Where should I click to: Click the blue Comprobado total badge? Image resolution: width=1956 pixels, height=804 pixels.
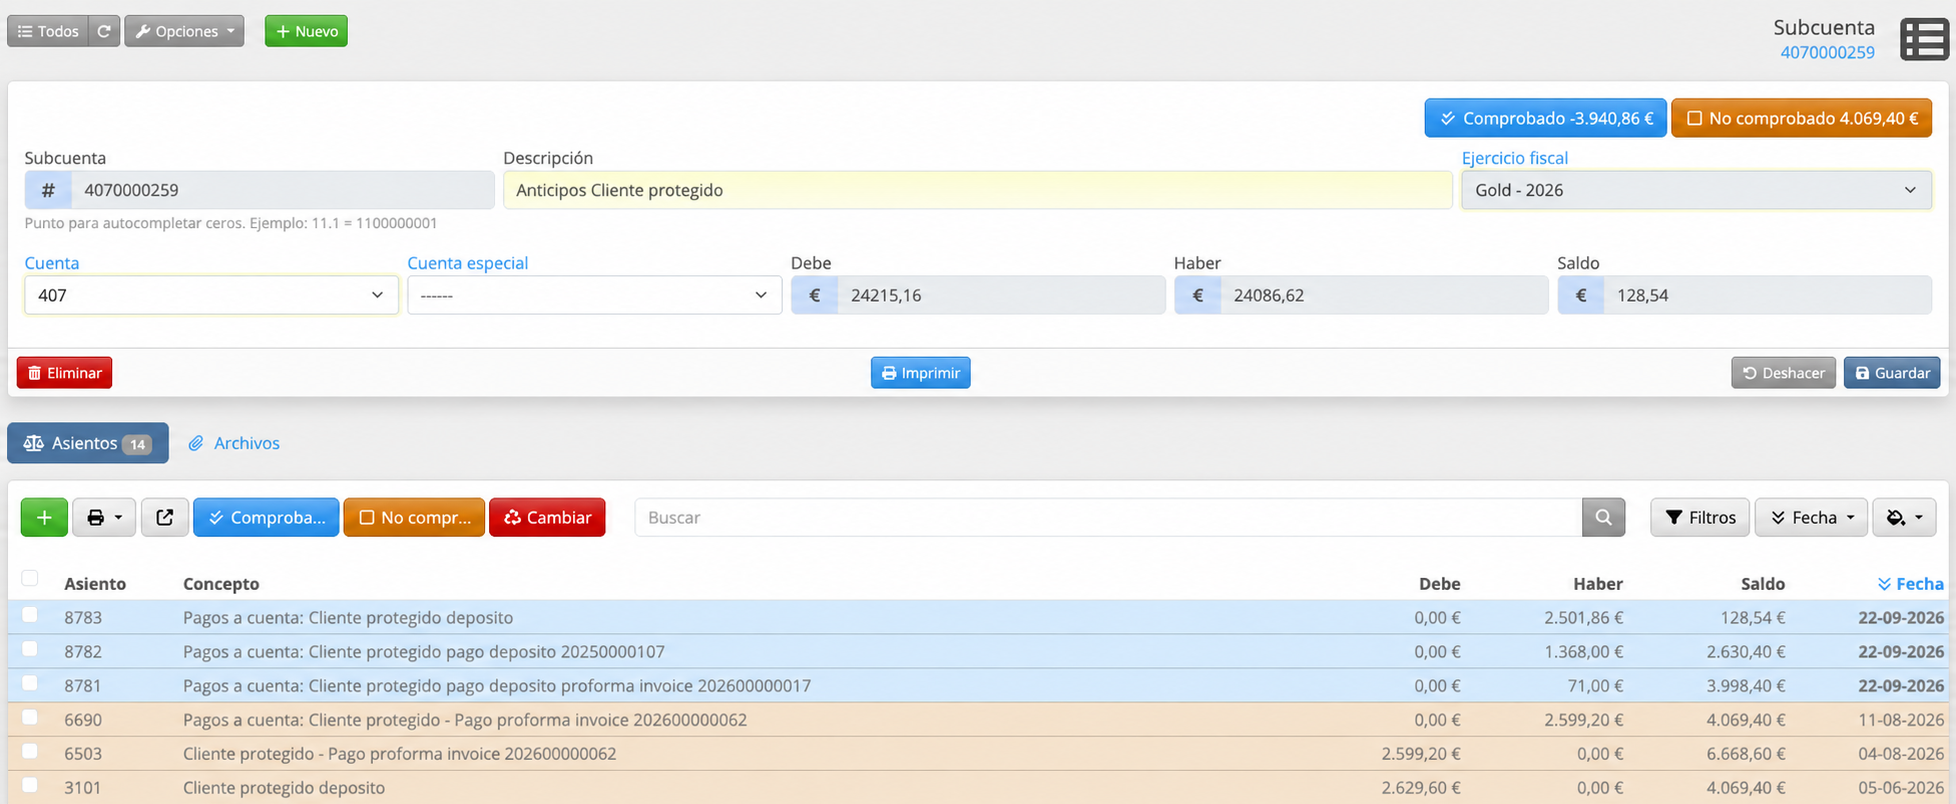pos(1545,118)
